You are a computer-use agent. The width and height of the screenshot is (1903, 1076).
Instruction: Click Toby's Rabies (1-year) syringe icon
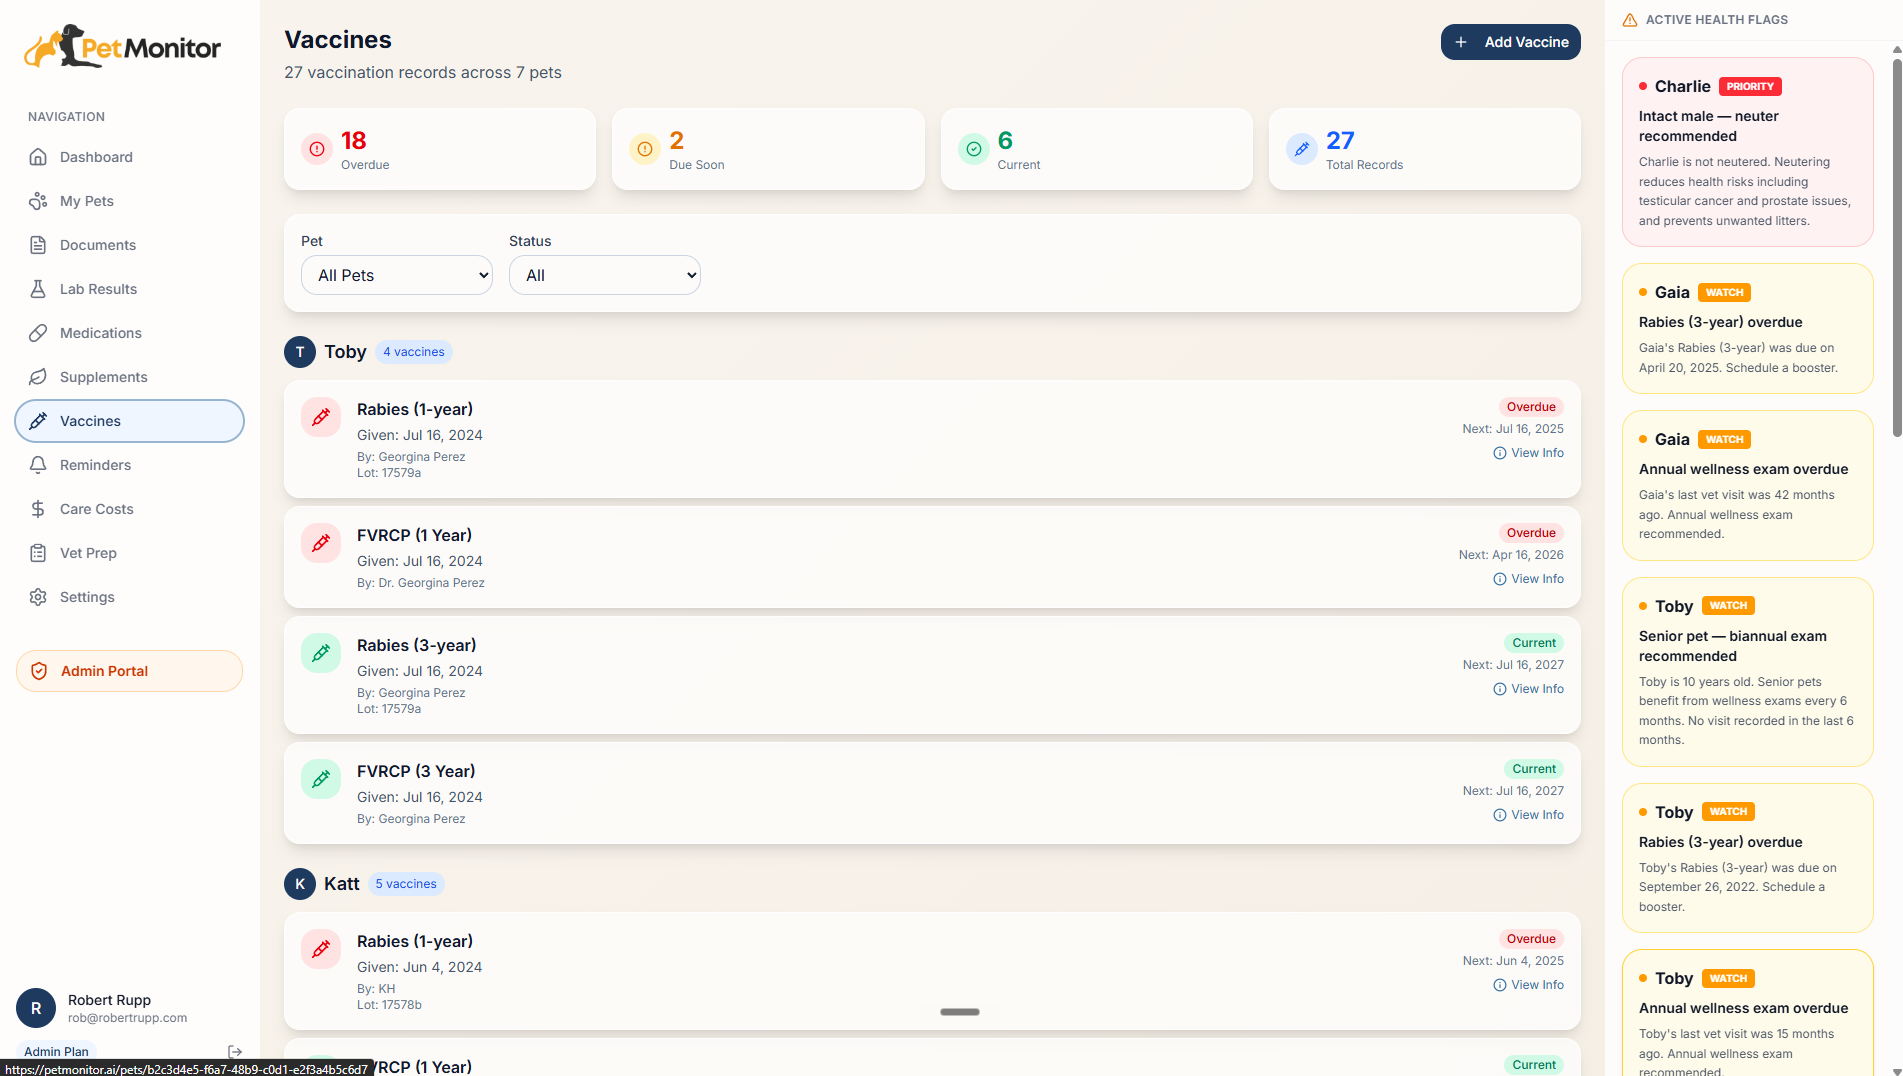click(321, 417)
